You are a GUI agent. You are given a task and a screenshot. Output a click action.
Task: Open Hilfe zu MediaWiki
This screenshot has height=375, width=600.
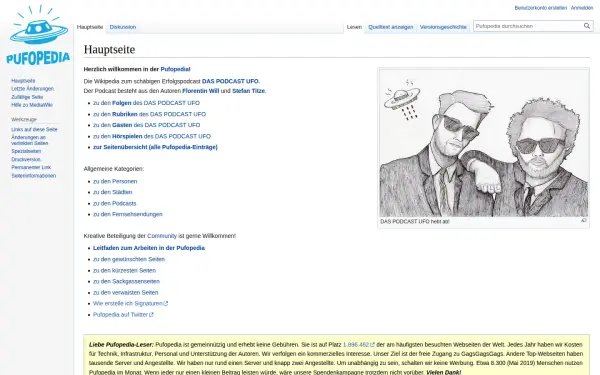tap(32, 105)
